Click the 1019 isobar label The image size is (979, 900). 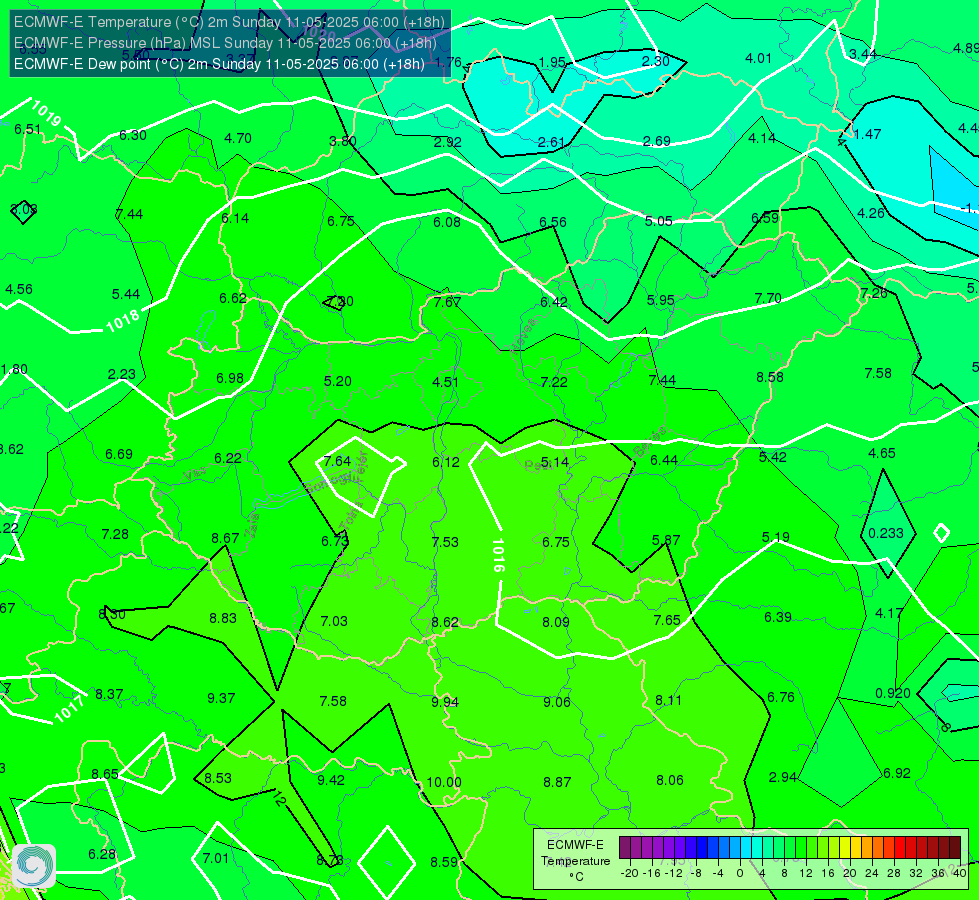pos(46,112)
